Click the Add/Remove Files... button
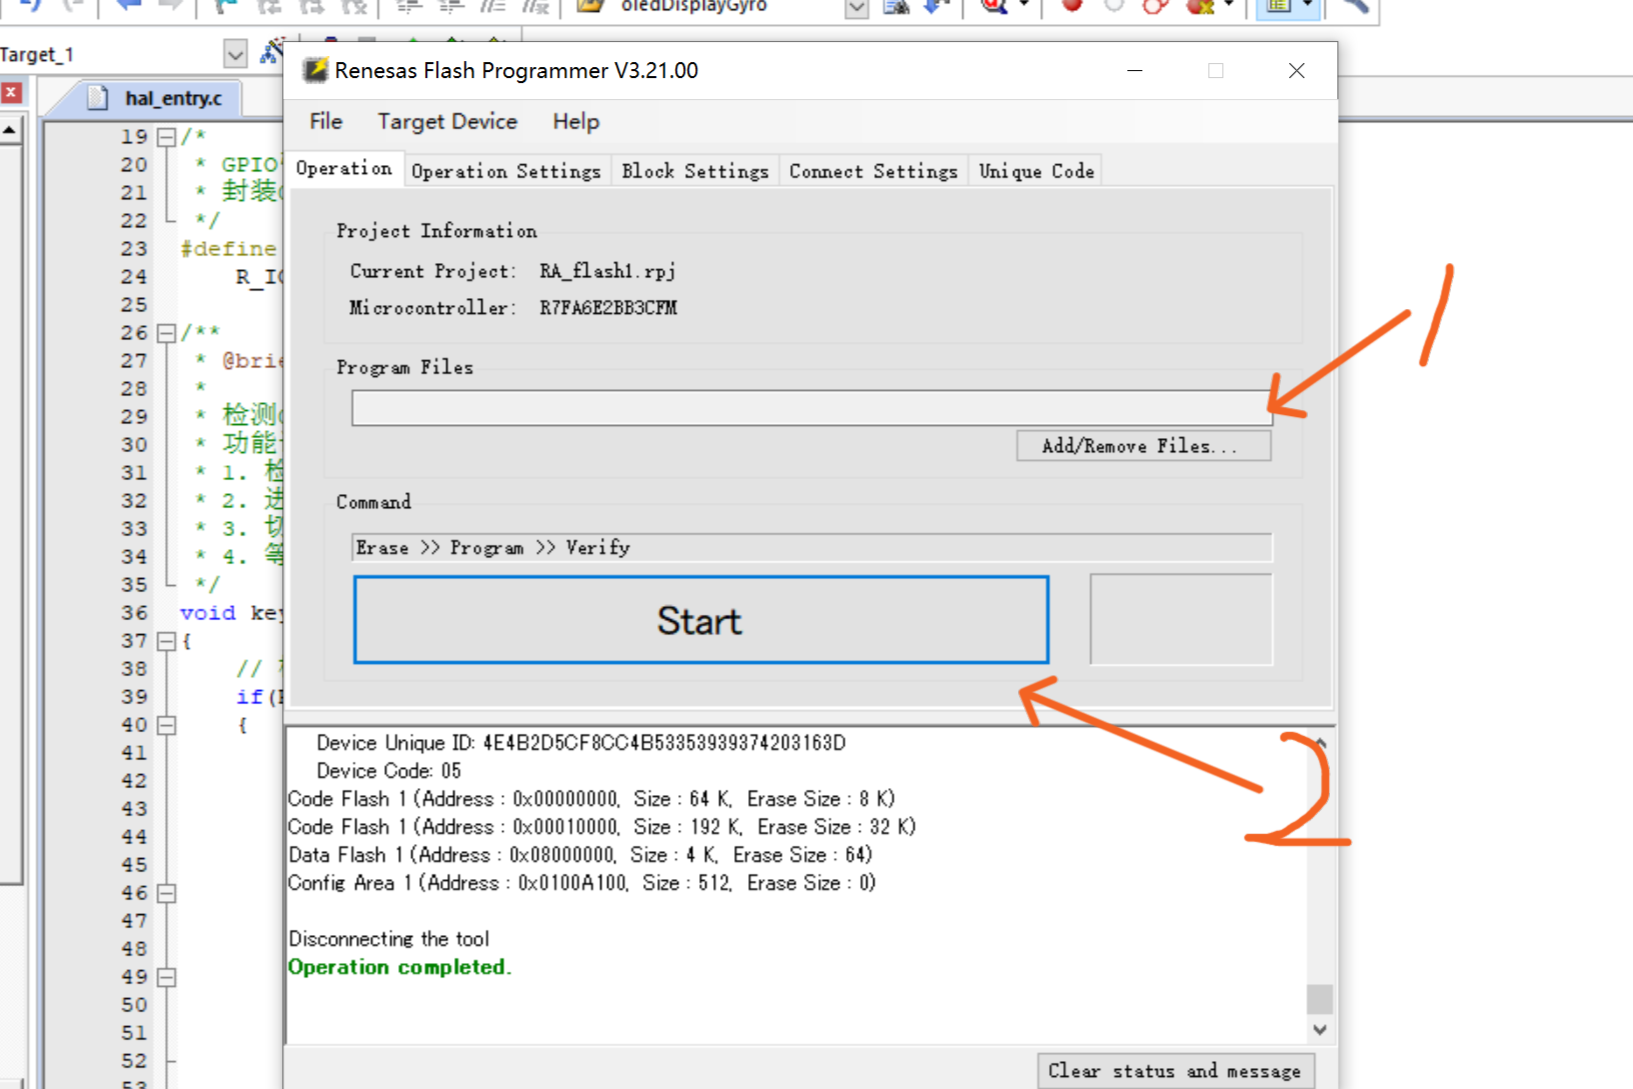This screenshot has width=1633, height=1089. coord(1143,446)
